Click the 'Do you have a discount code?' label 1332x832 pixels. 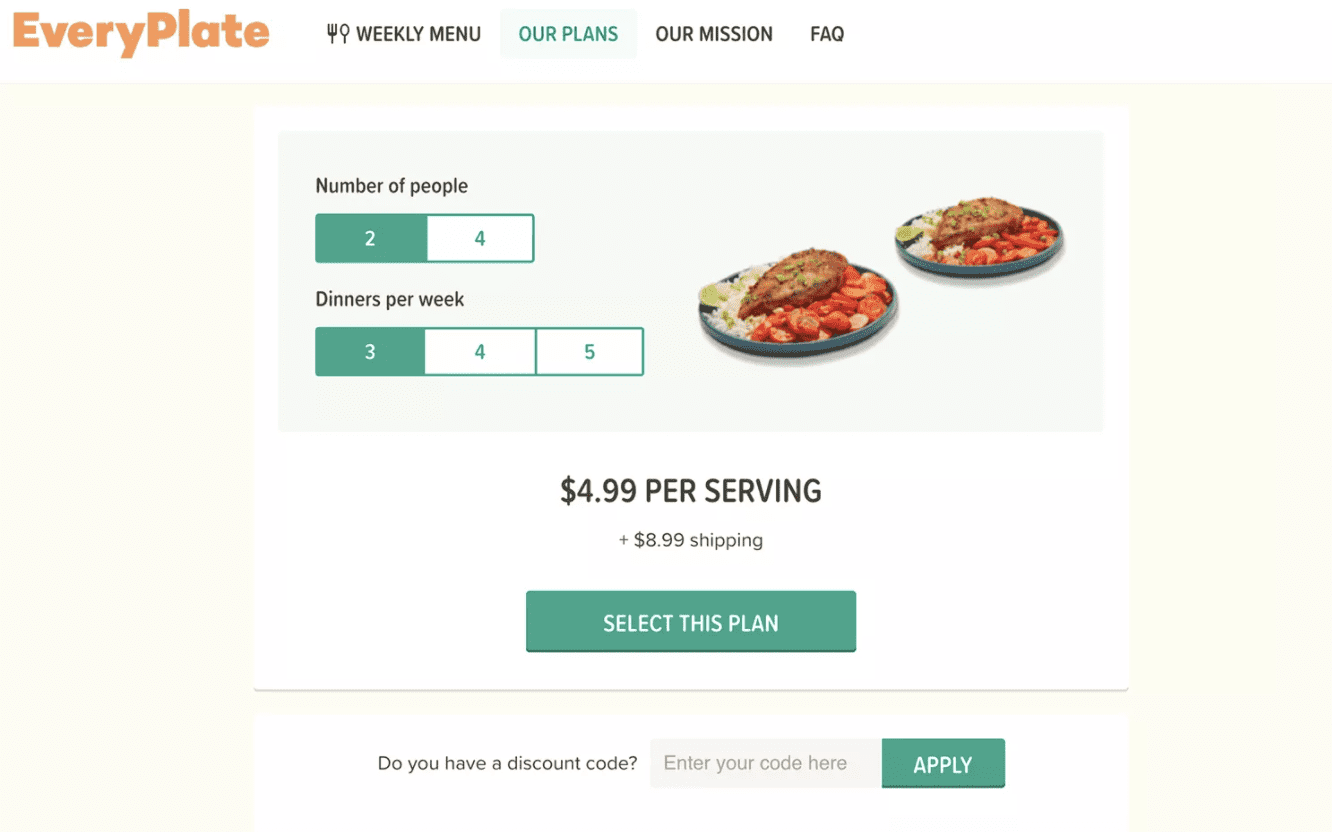click(x=507, y=763)
